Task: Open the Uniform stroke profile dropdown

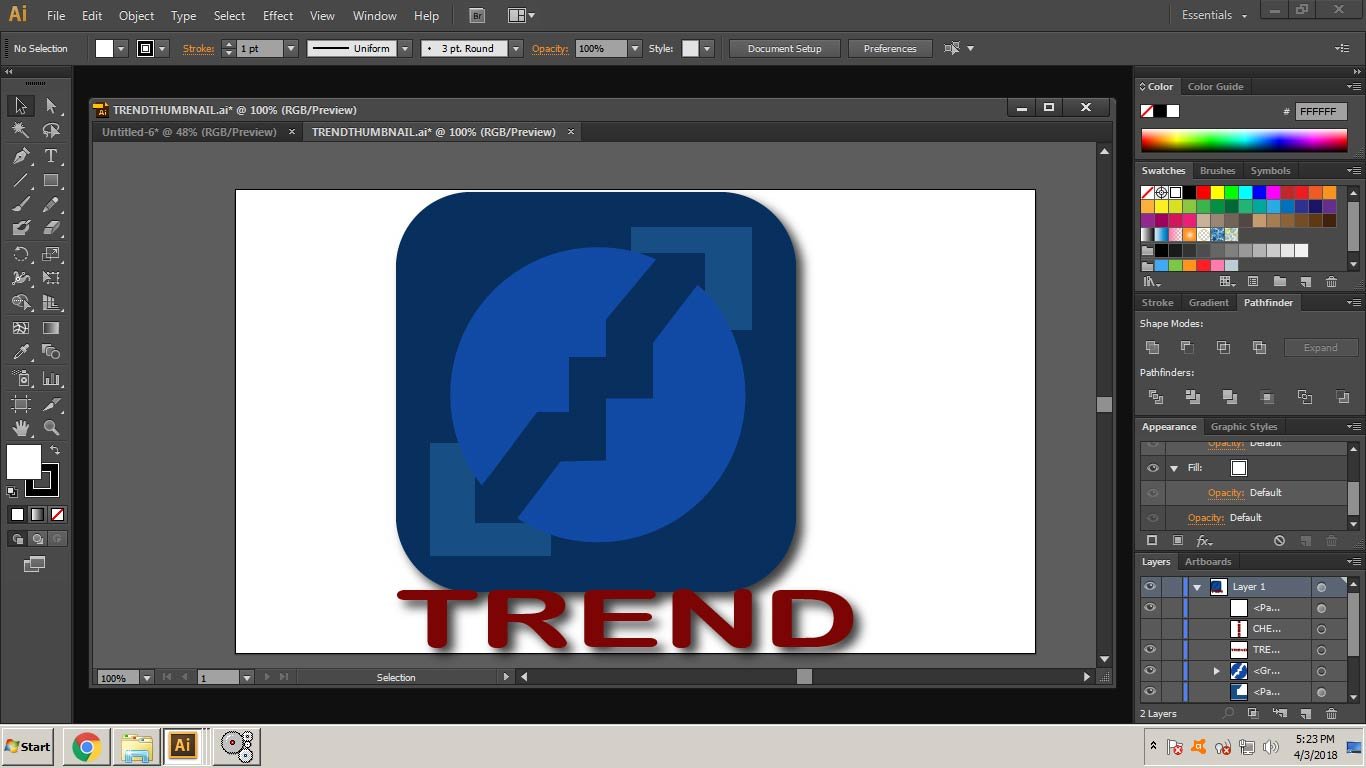Action: click(x=405, y=48)
